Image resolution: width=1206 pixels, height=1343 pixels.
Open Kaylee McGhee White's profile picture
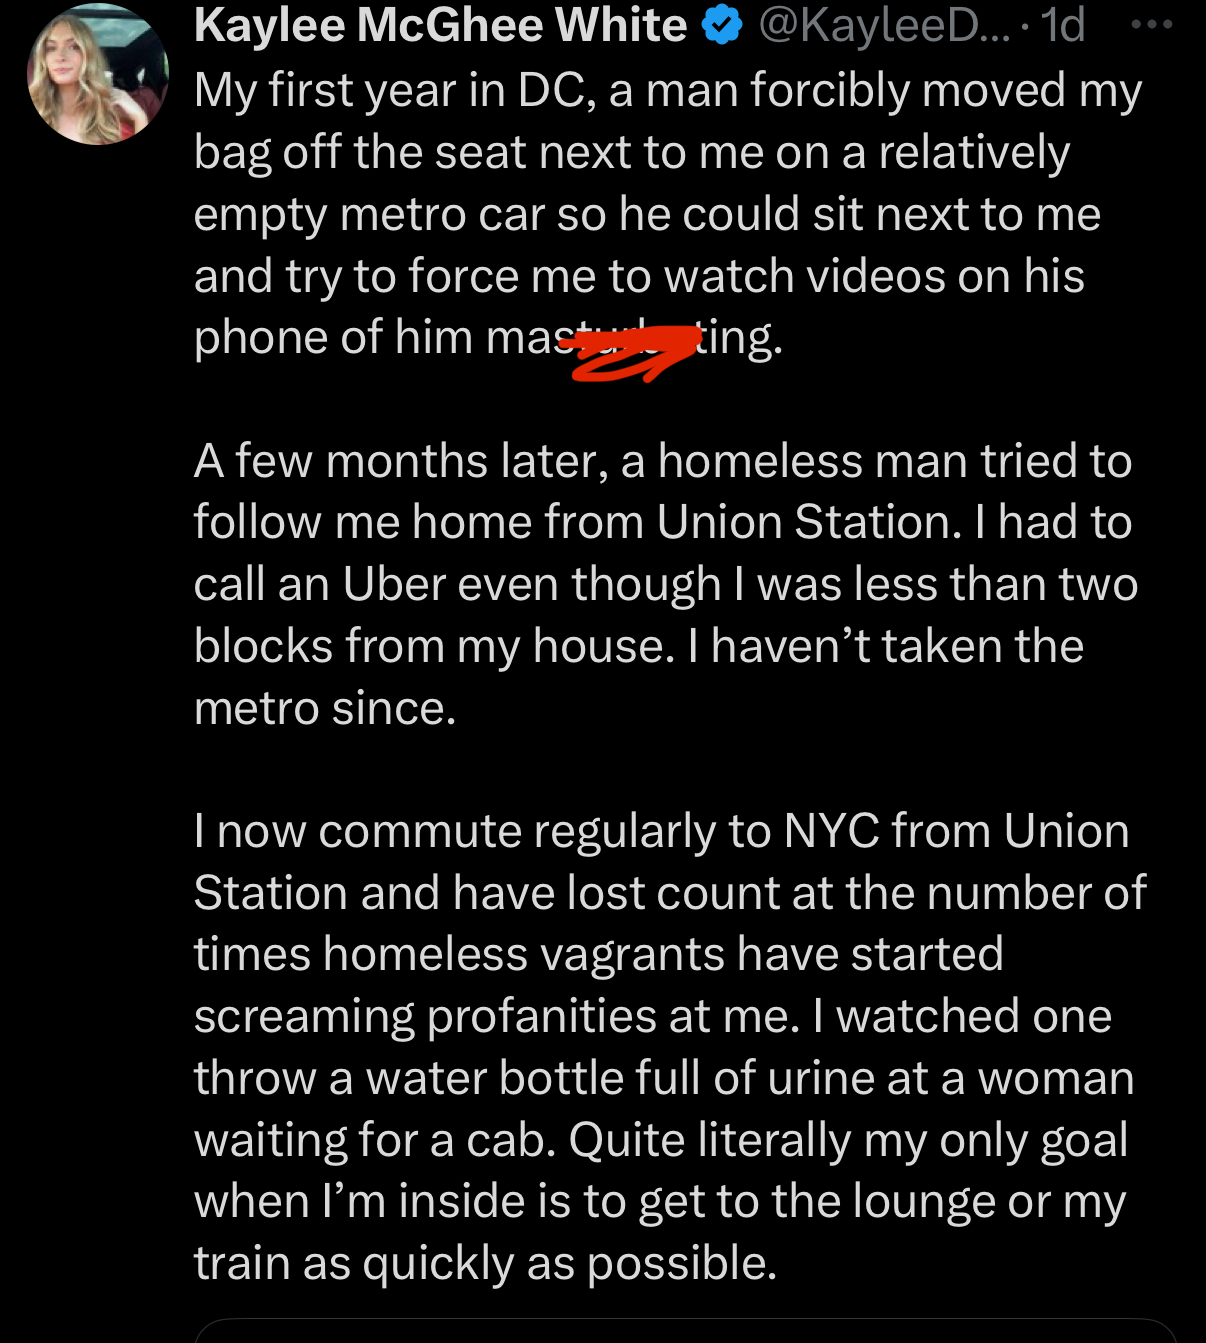tap(97, 74)
